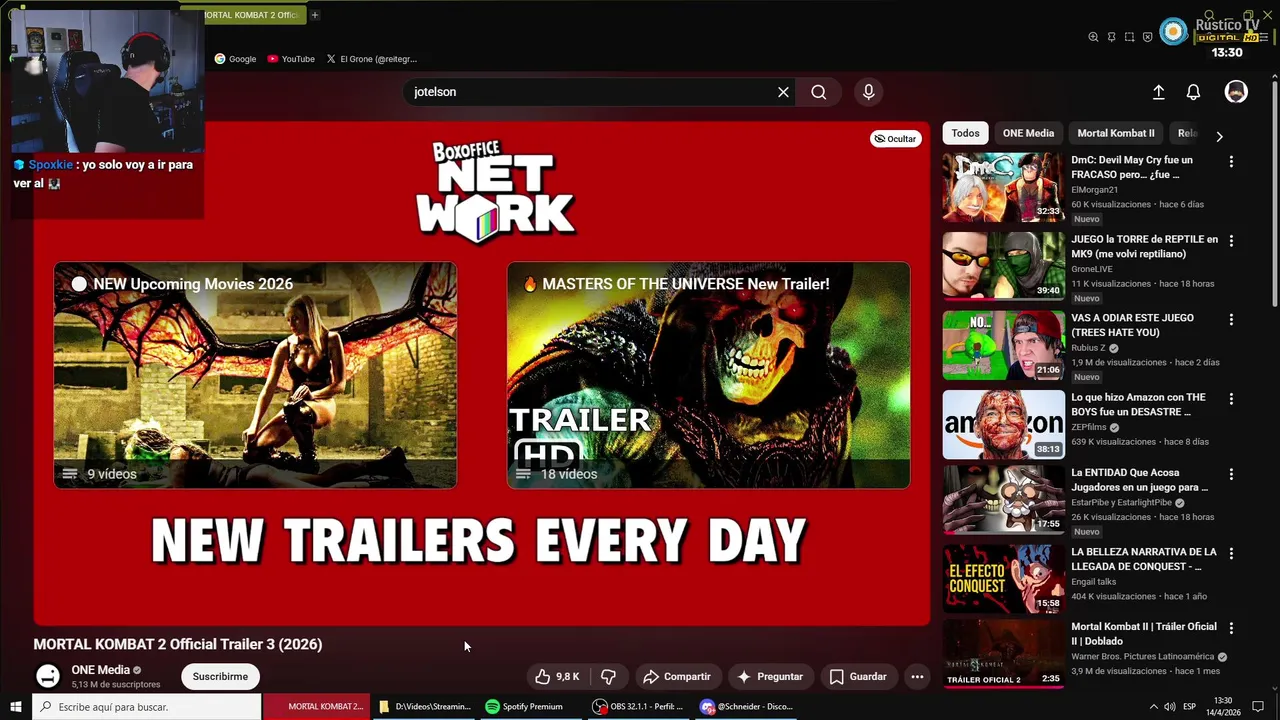Open the DmC Devil May Cry video thumbnail
Image resolution: width=1280 pixels, height=720 pixels.
tap(1003, 187)
